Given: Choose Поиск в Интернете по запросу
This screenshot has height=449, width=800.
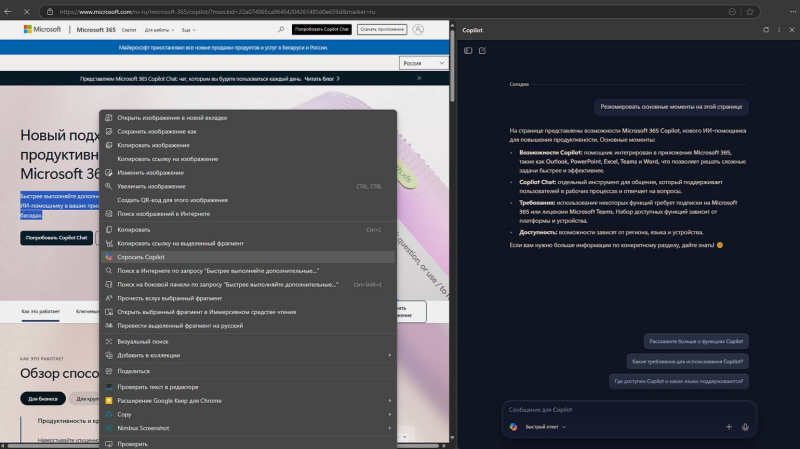Looking at the screenshot, I should (x=248, y=271).
